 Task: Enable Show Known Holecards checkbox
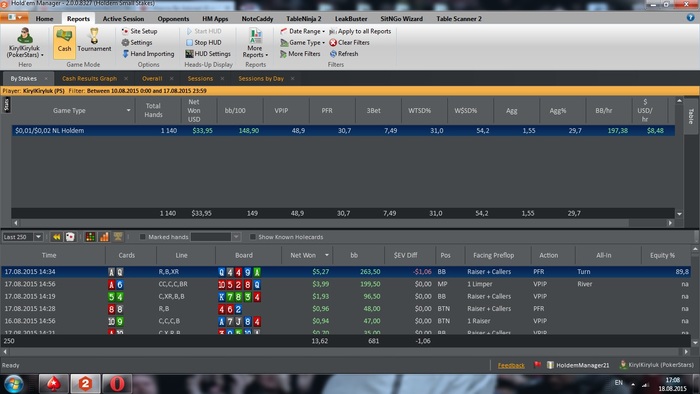pos(253,237)
